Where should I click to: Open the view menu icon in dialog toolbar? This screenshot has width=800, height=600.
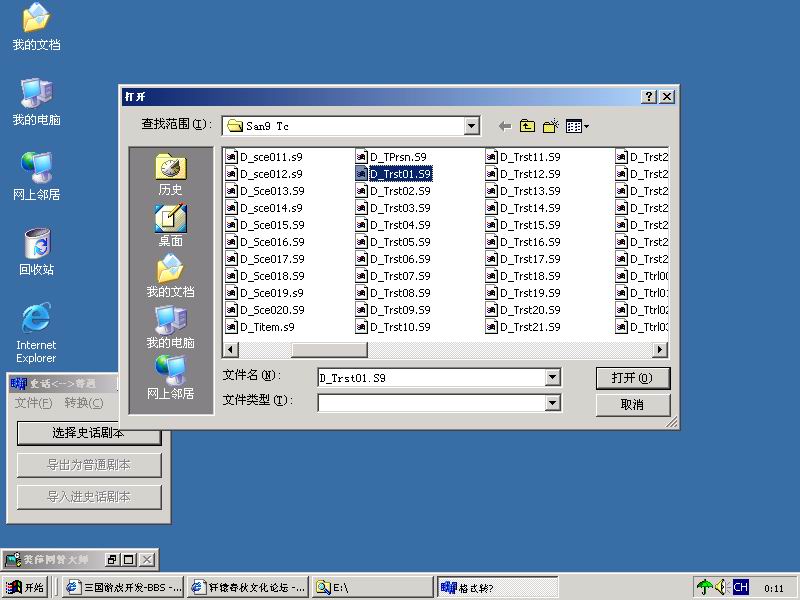point(577,126)
